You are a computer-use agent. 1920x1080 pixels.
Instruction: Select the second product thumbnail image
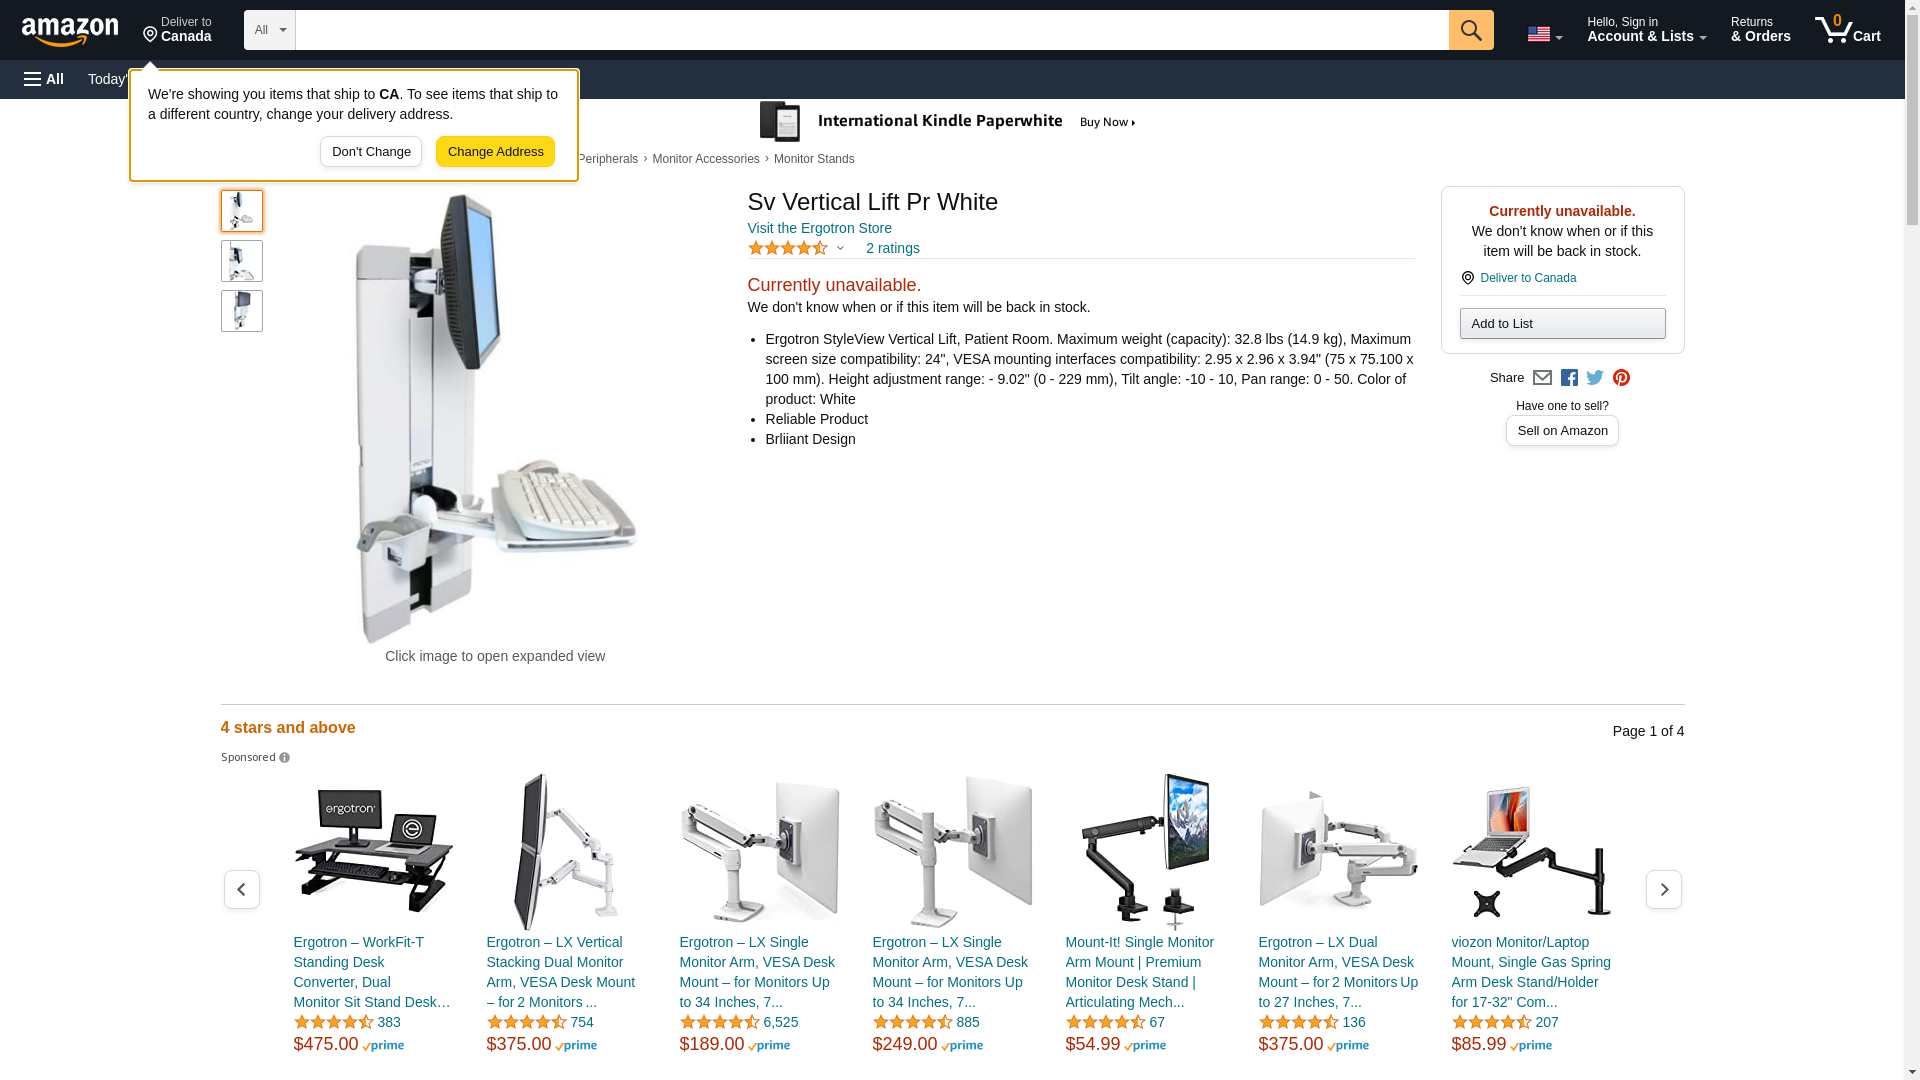(241, 261)
